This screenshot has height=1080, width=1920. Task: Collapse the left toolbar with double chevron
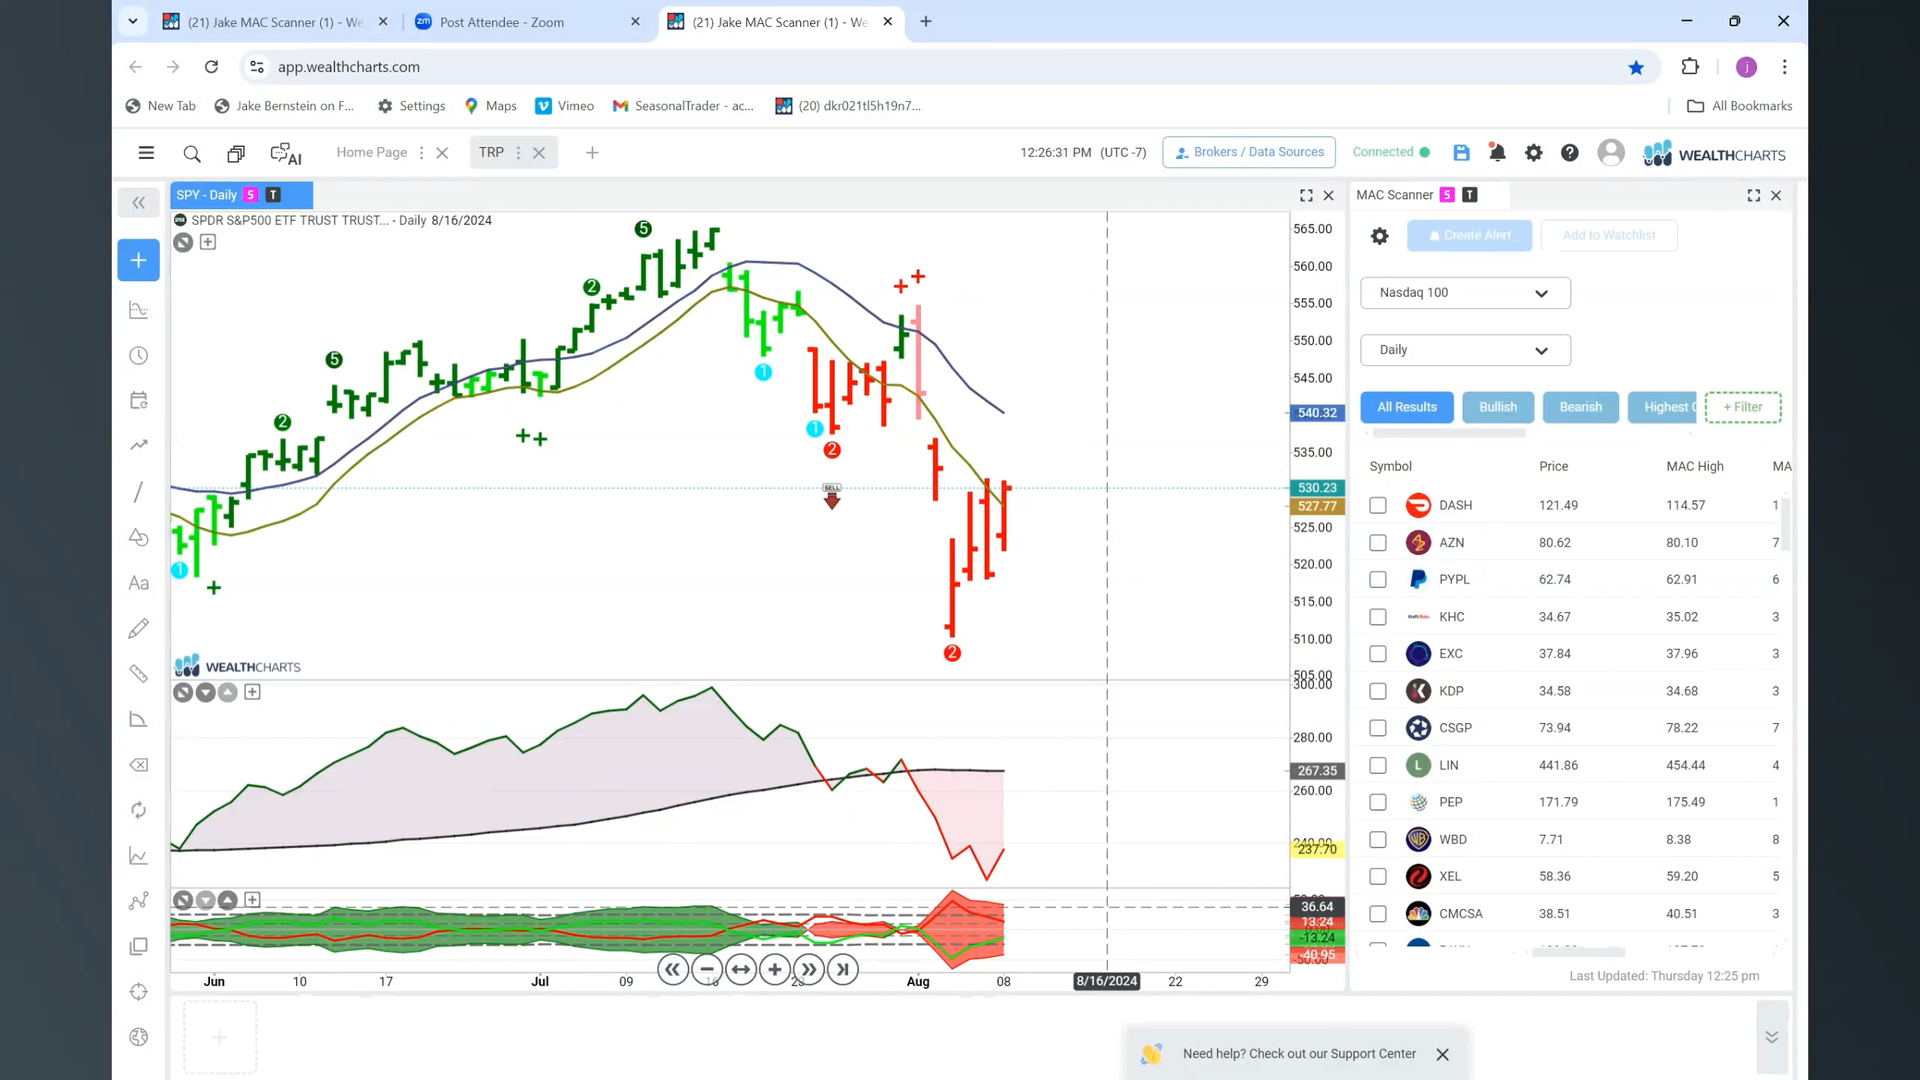tap(139, 203)
